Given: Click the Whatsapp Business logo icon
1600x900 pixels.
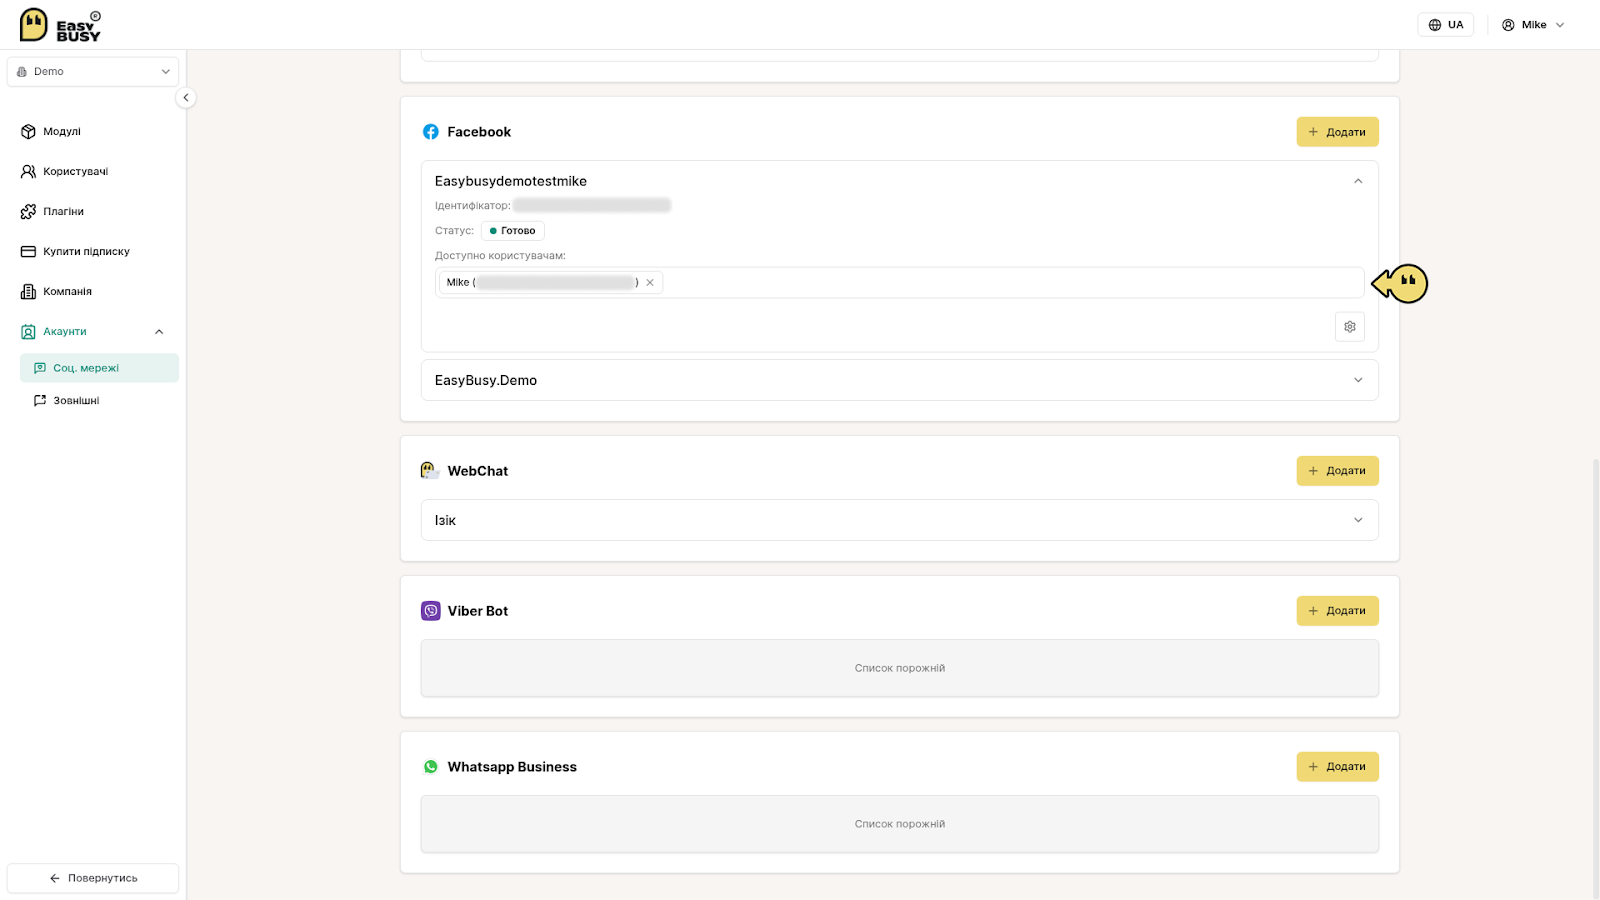Looking at the screenshot, I should pos(431,767).
